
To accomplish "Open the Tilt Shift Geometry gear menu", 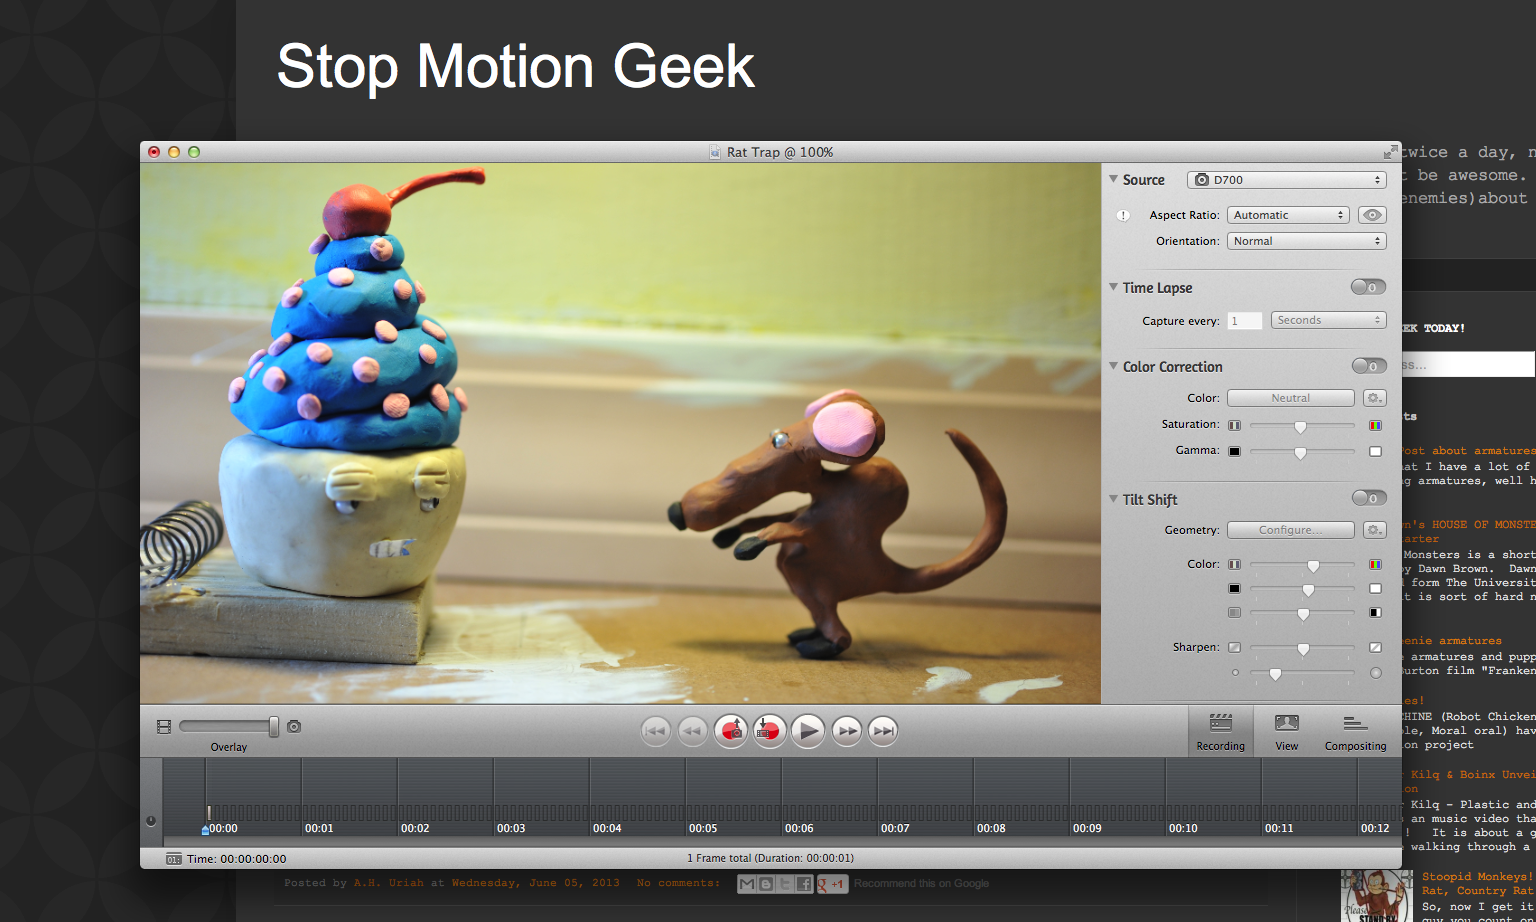I will pos(1375,530).
